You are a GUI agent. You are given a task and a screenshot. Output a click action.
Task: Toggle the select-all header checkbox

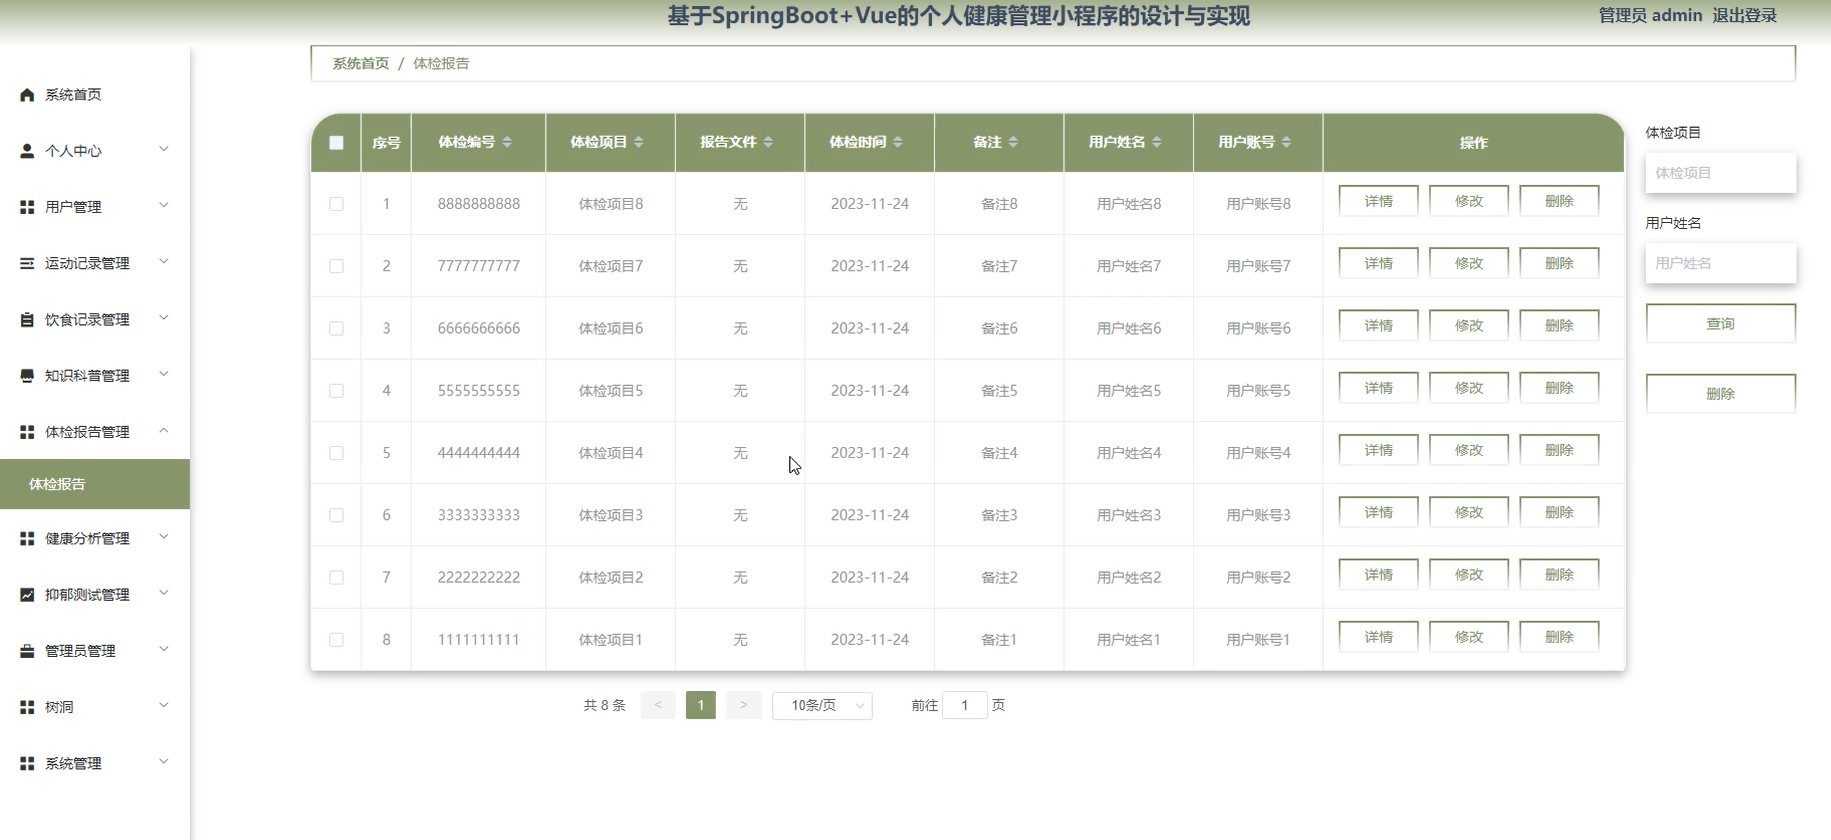pyautogui.click(x=337, y=143)
